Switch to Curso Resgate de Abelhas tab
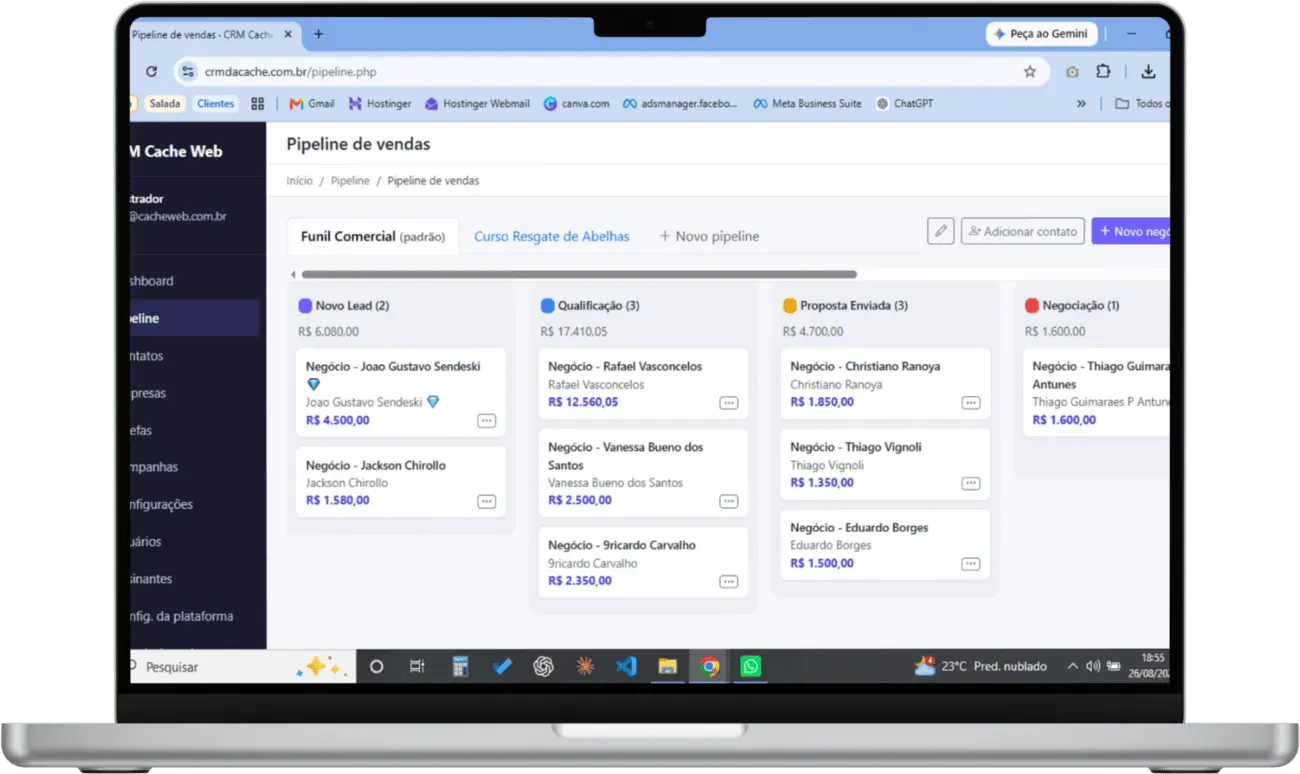 [x=552, y=237]
